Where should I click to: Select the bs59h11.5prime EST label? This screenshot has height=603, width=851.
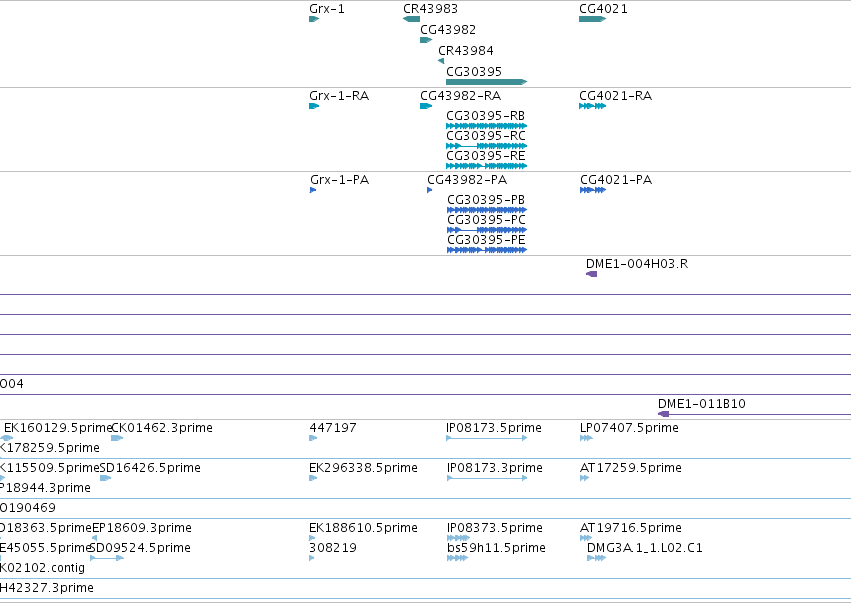[x=496, y=548]
